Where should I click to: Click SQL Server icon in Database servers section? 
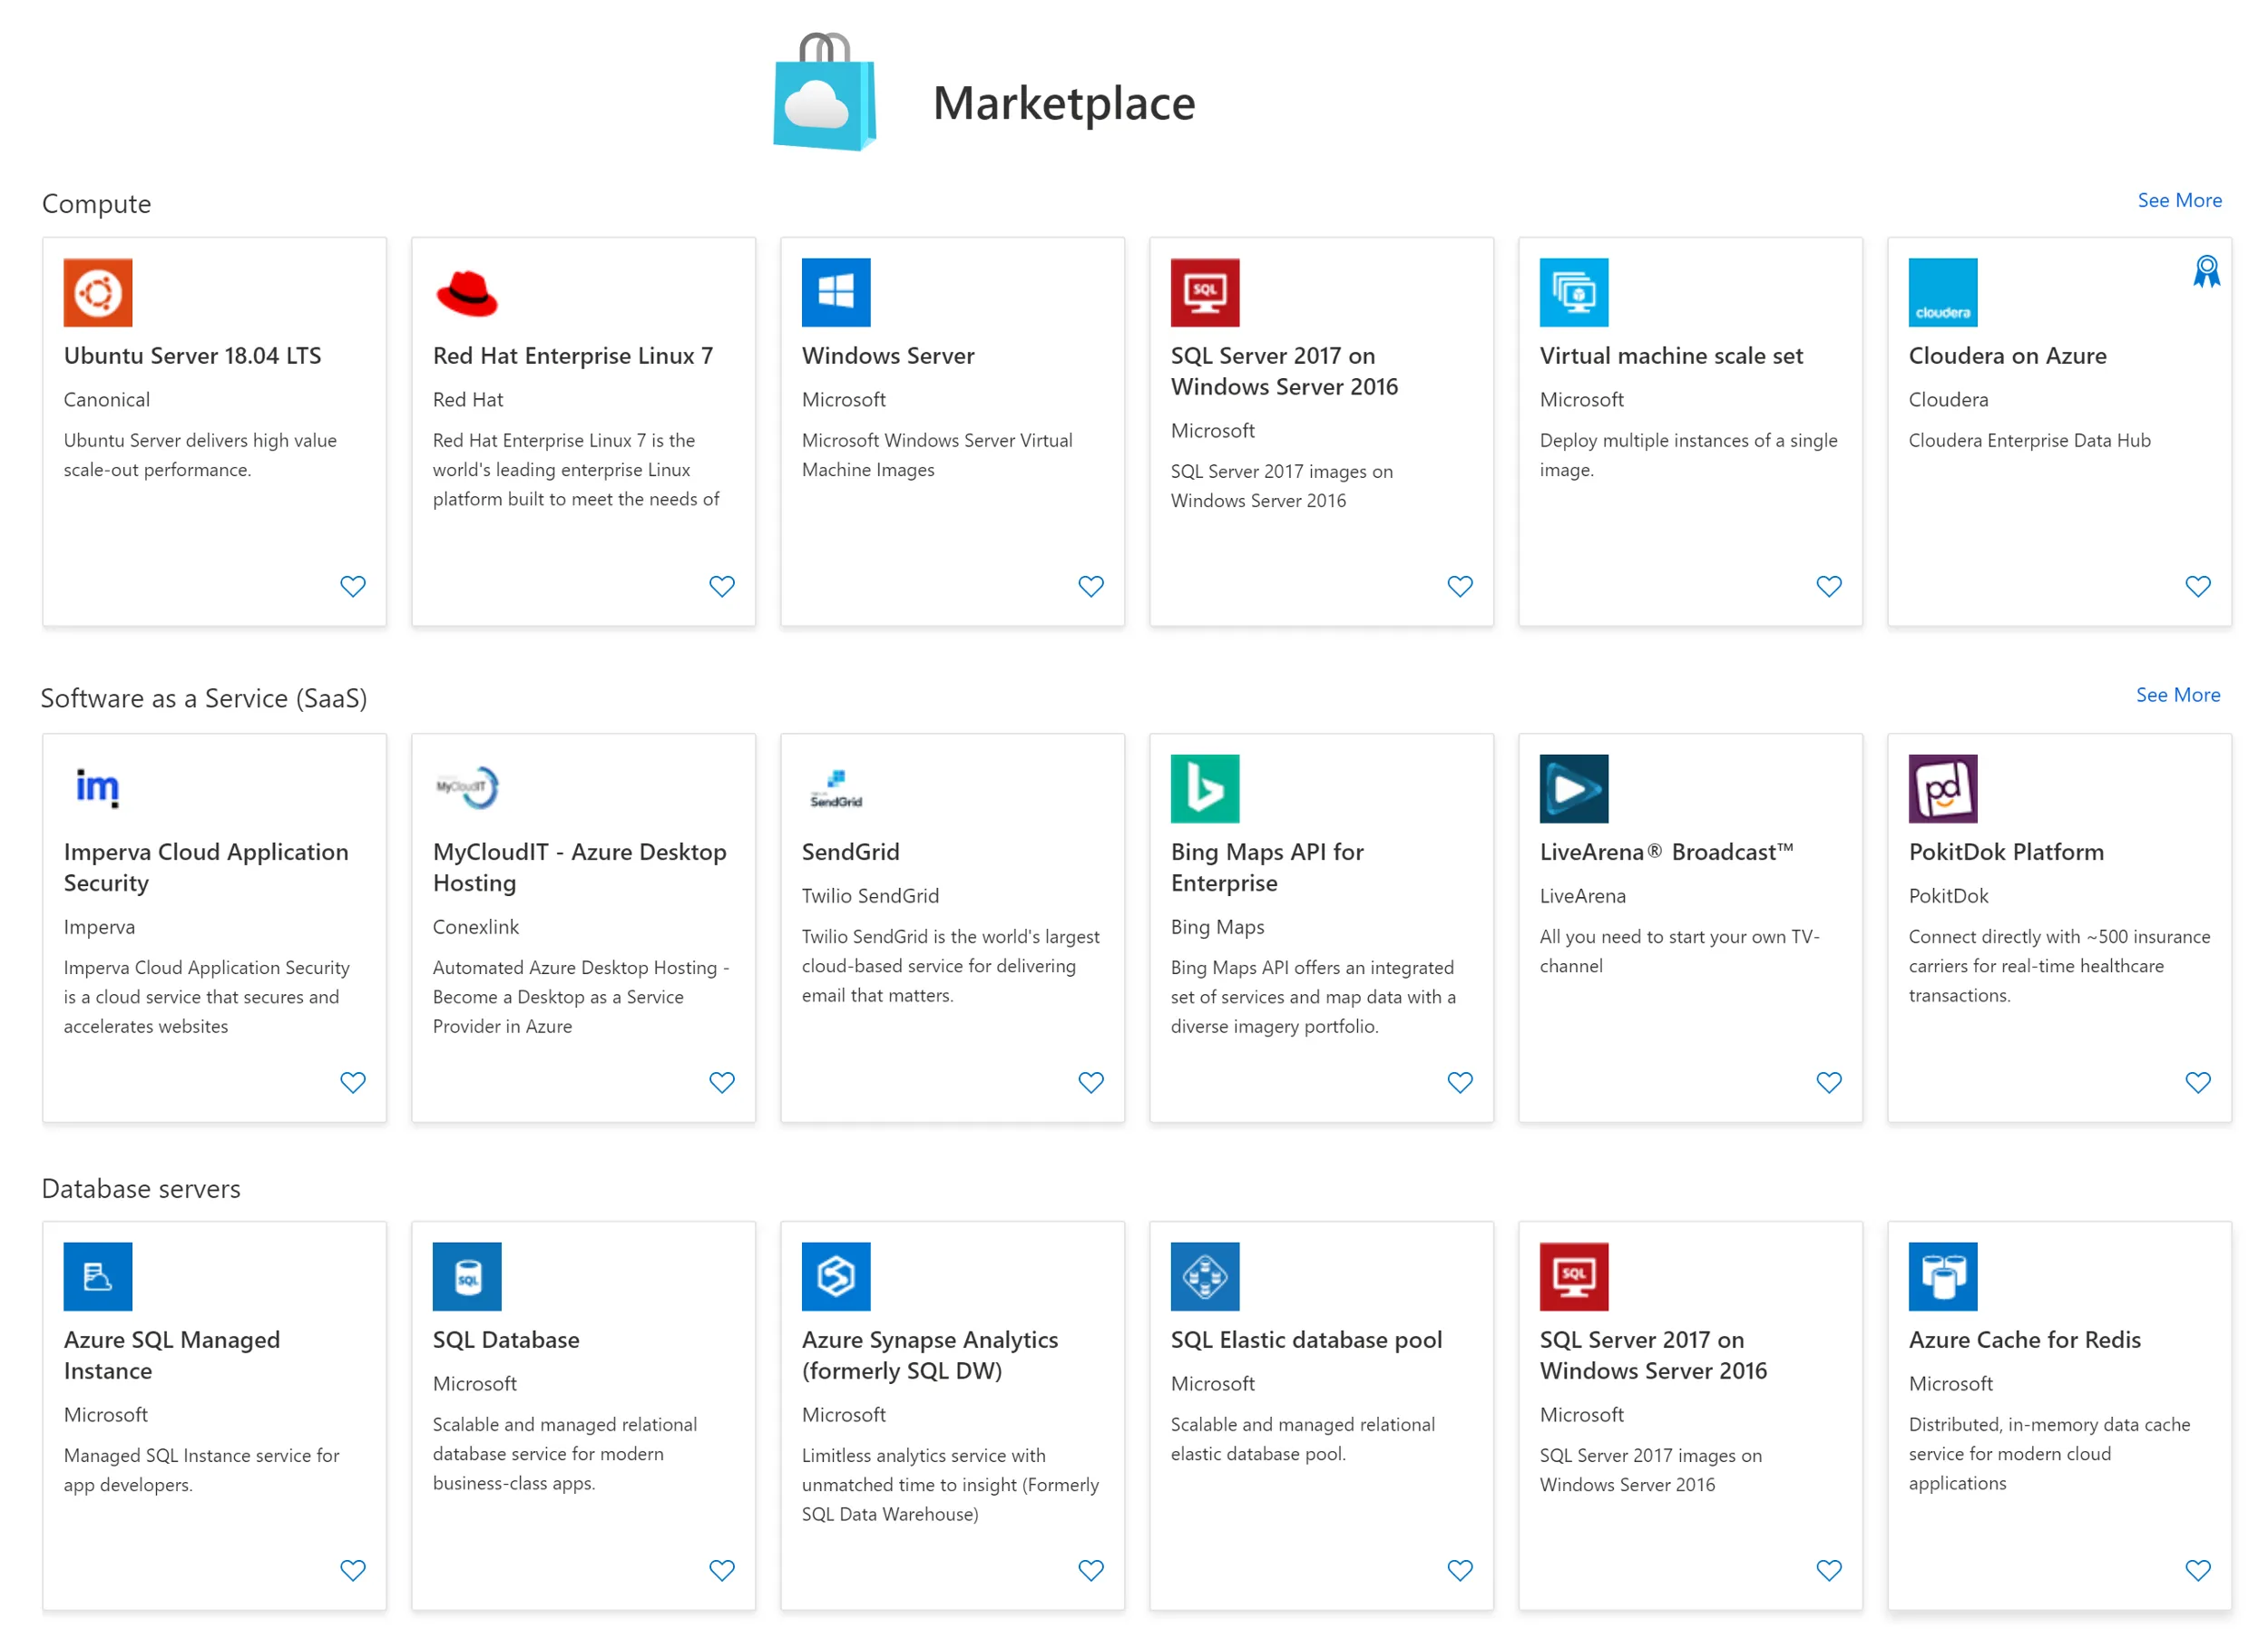pyautogui.click(x=1574, y=1277)
